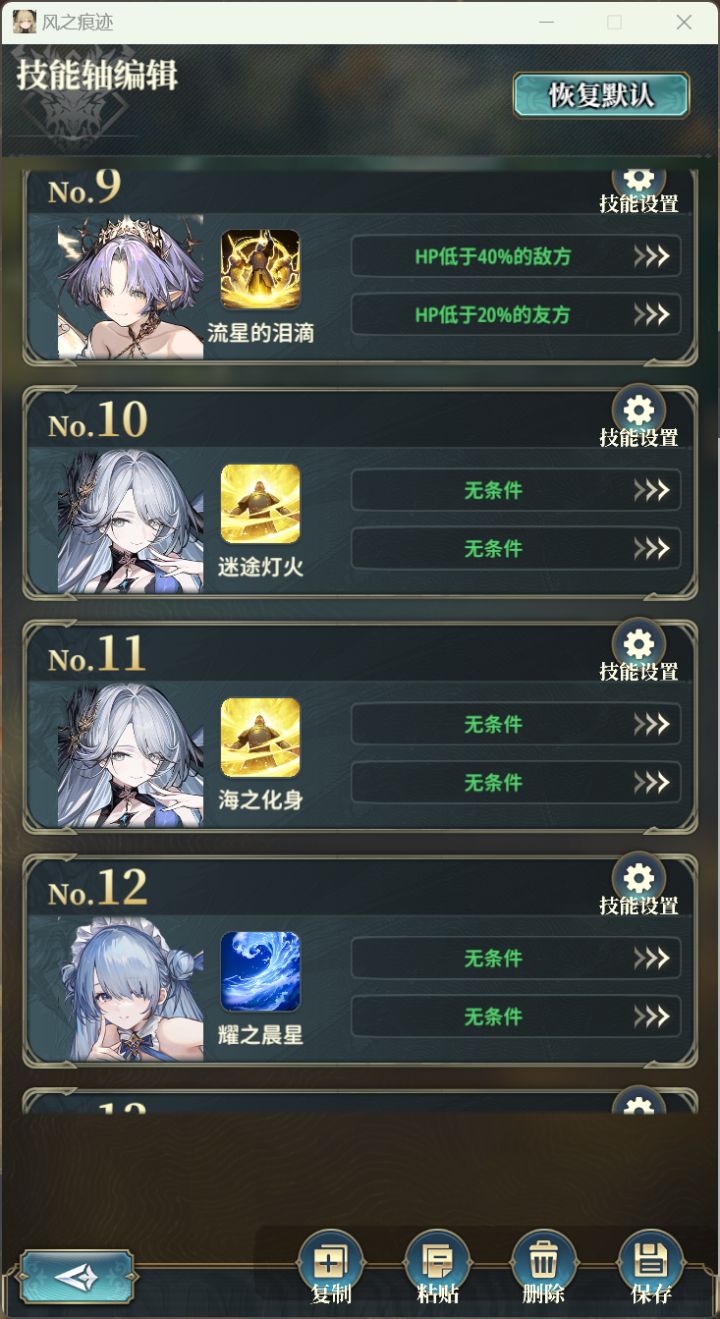Select the No.9 purple-haired character portrait
Image resolution: width=720 pixels, height=1319 pixels.
tap(131, 286)
